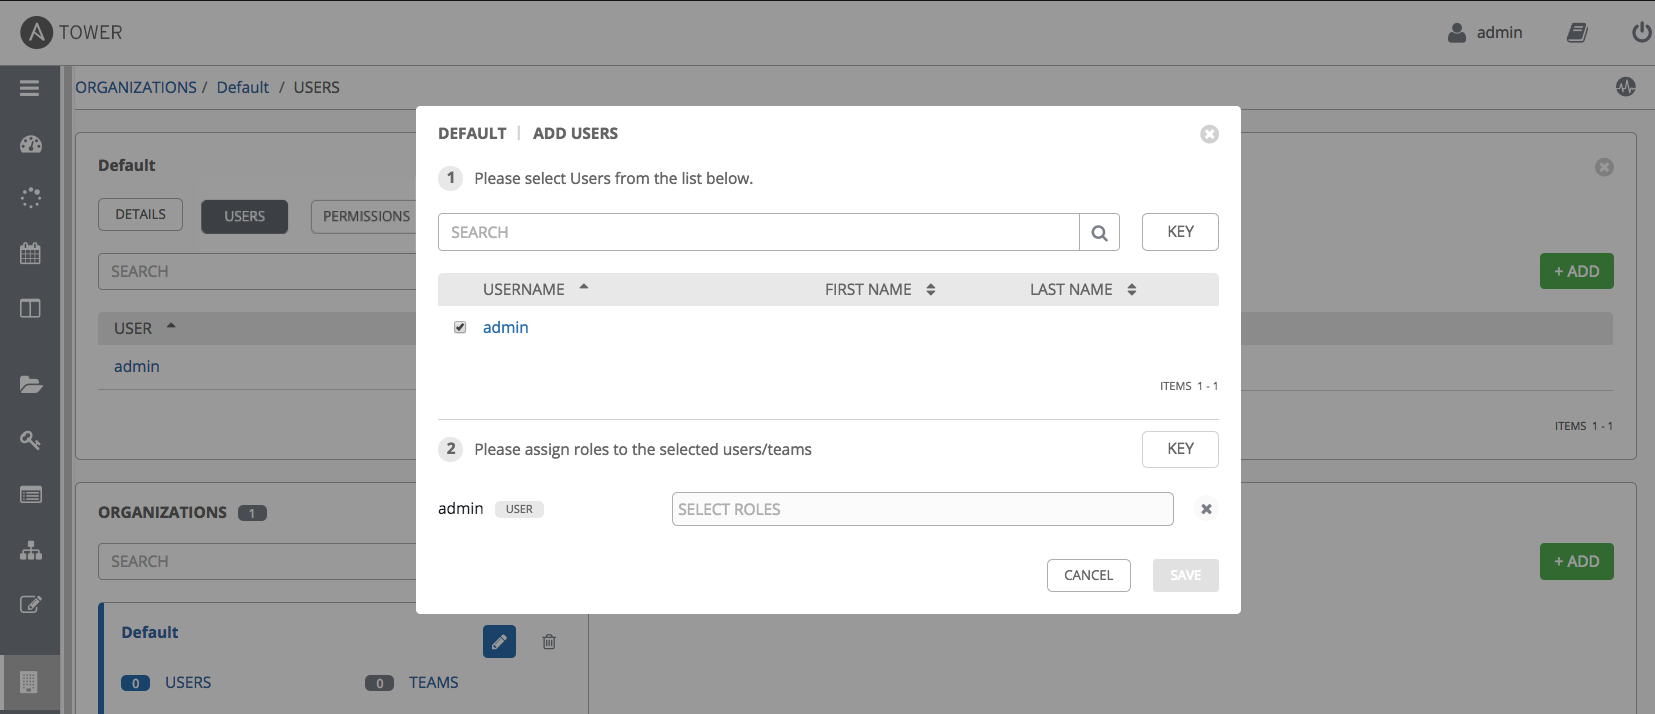Open the Credential Types list icon in sidebar
Screen dimensions: 1655x714
tap(31, 495)
